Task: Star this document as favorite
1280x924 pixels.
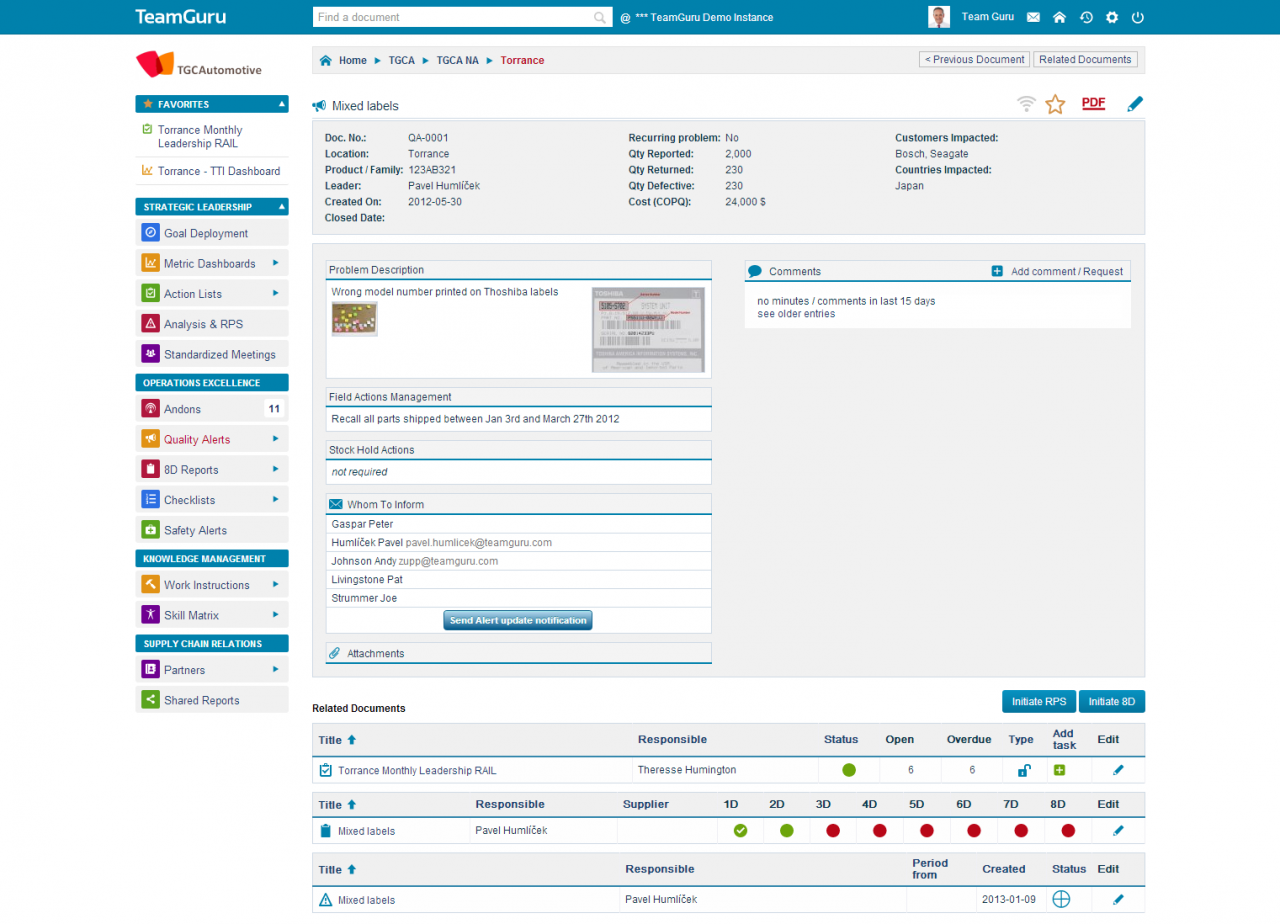Action: click(1055, 104)
